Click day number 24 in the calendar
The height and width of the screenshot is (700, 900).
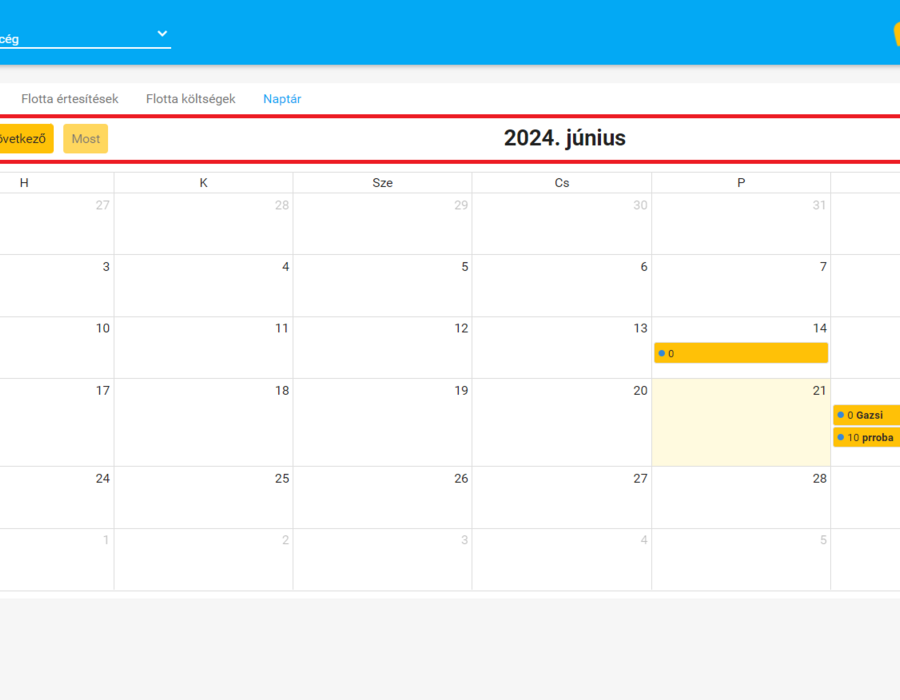(x=103, y=479)
